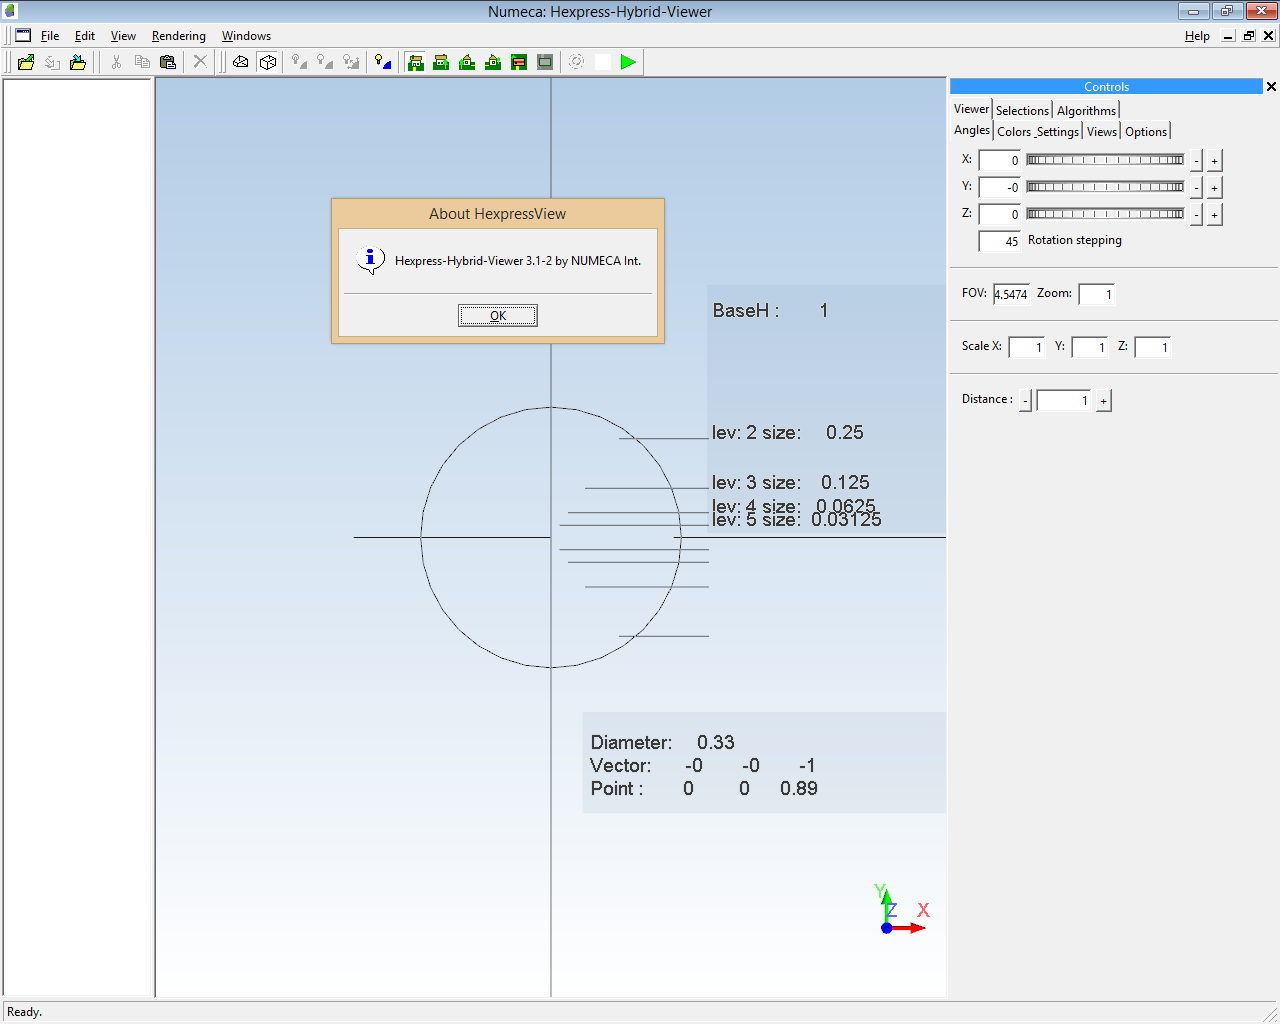Open the Rendering menu
The width and height of the screenshot is (1280, 1024).
click(179, 36)
